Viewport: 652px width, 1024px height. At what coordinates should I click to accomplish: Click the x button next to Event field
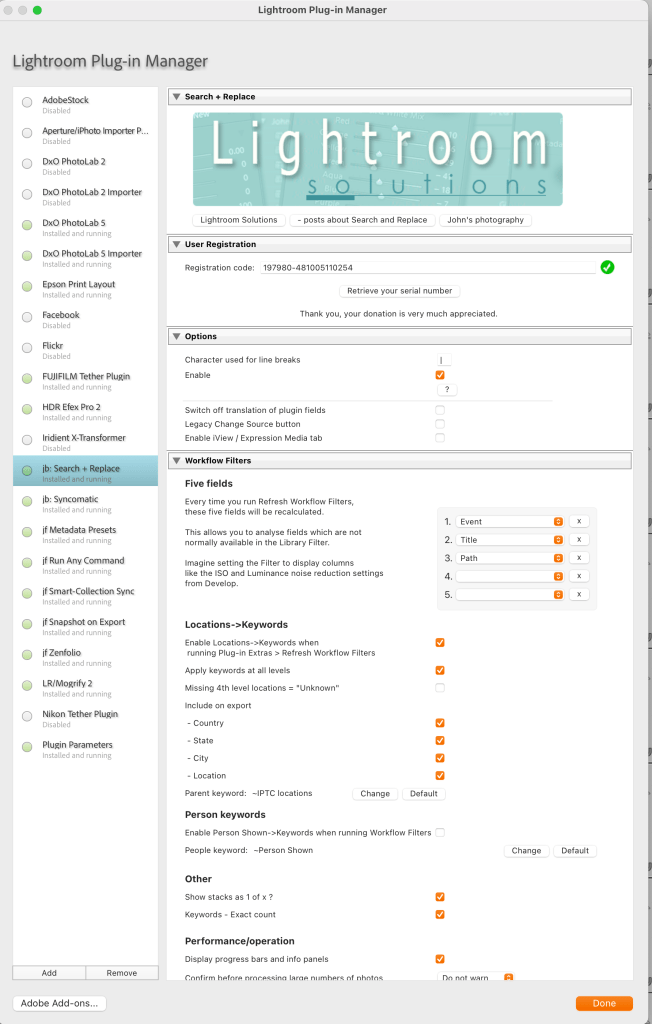click(x=578, y=522)
